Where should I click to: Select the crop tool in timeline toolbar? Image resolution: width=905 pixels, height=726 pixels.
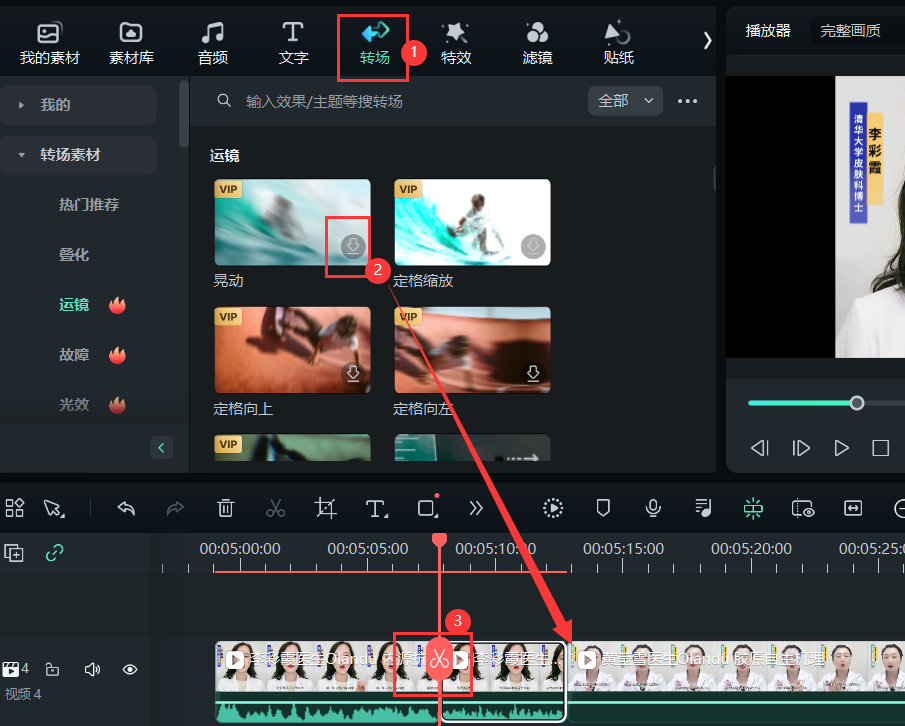click(325, 508)
